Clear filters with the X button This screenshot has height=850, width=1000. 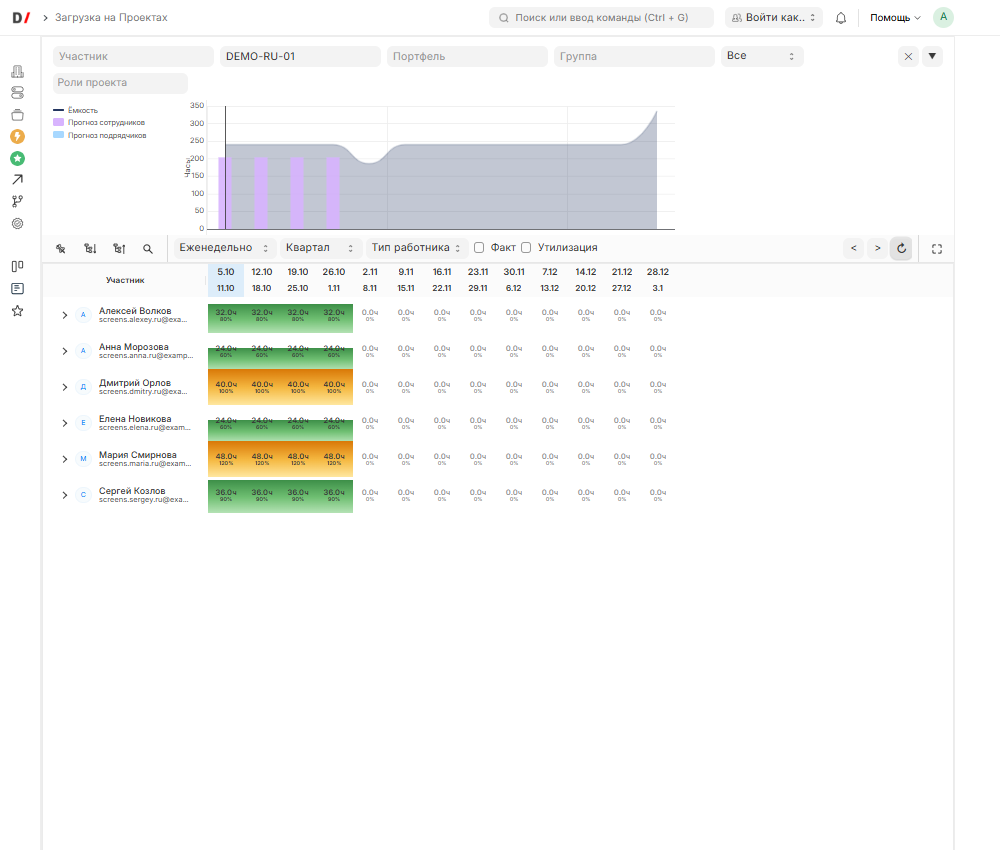908,56
